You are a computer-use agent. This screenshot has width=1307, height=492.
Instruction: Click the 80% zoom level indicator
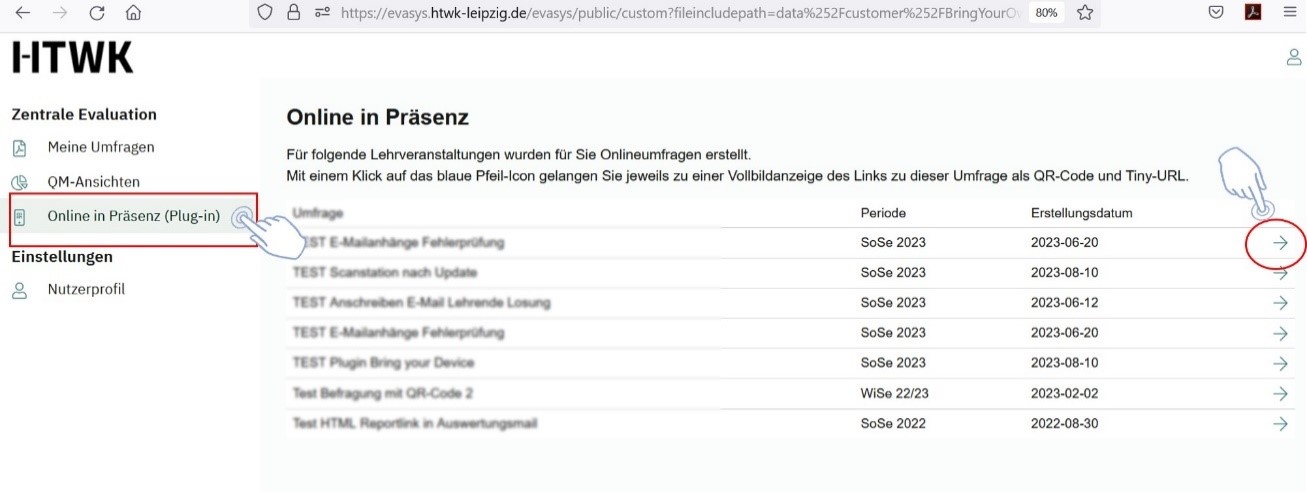pos(1046,13)
